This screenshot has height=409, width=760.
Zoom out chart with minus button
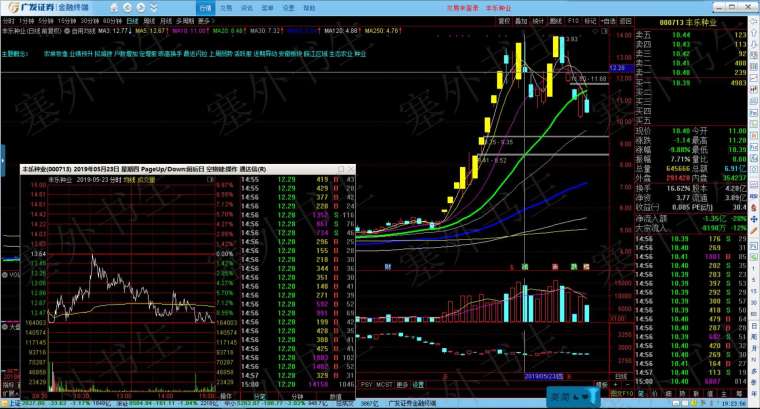pyautogui.click(x=628, y=385)
